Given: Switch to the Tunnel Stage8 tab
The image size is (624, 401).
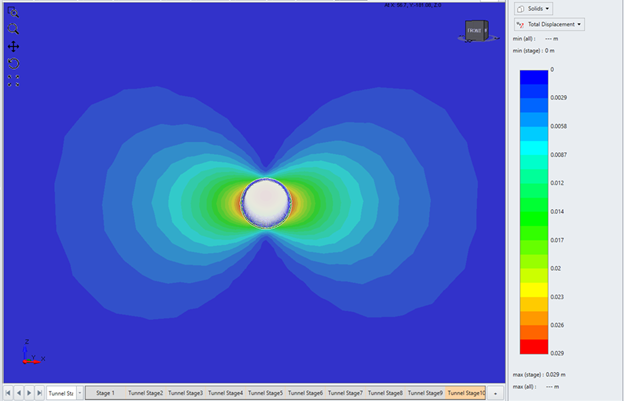Looking at the screenshot, I should (x=385, y=393).
